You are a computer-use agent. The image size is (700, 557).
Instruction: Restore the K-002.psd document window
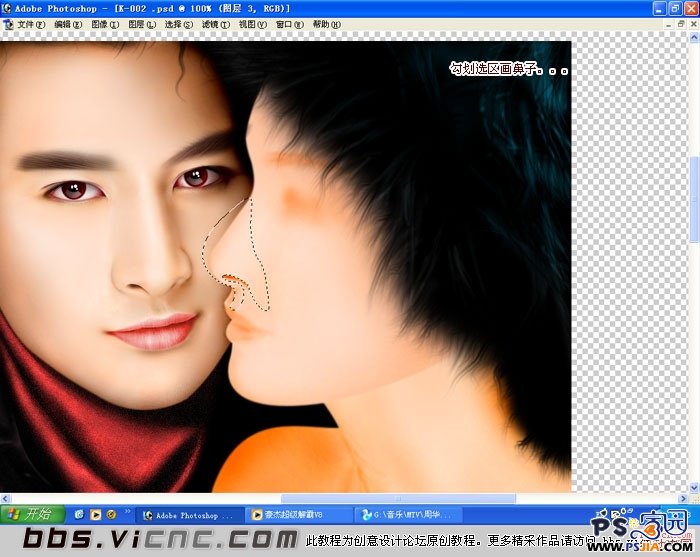pos(681,25)
